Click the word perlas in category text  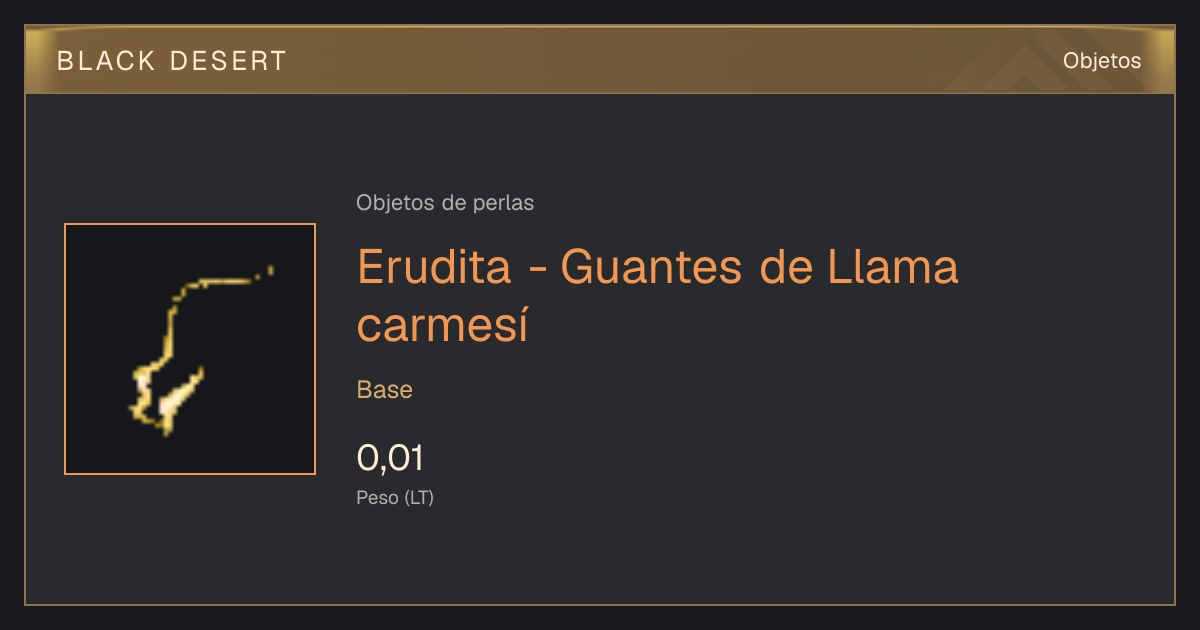coord(504,203)
